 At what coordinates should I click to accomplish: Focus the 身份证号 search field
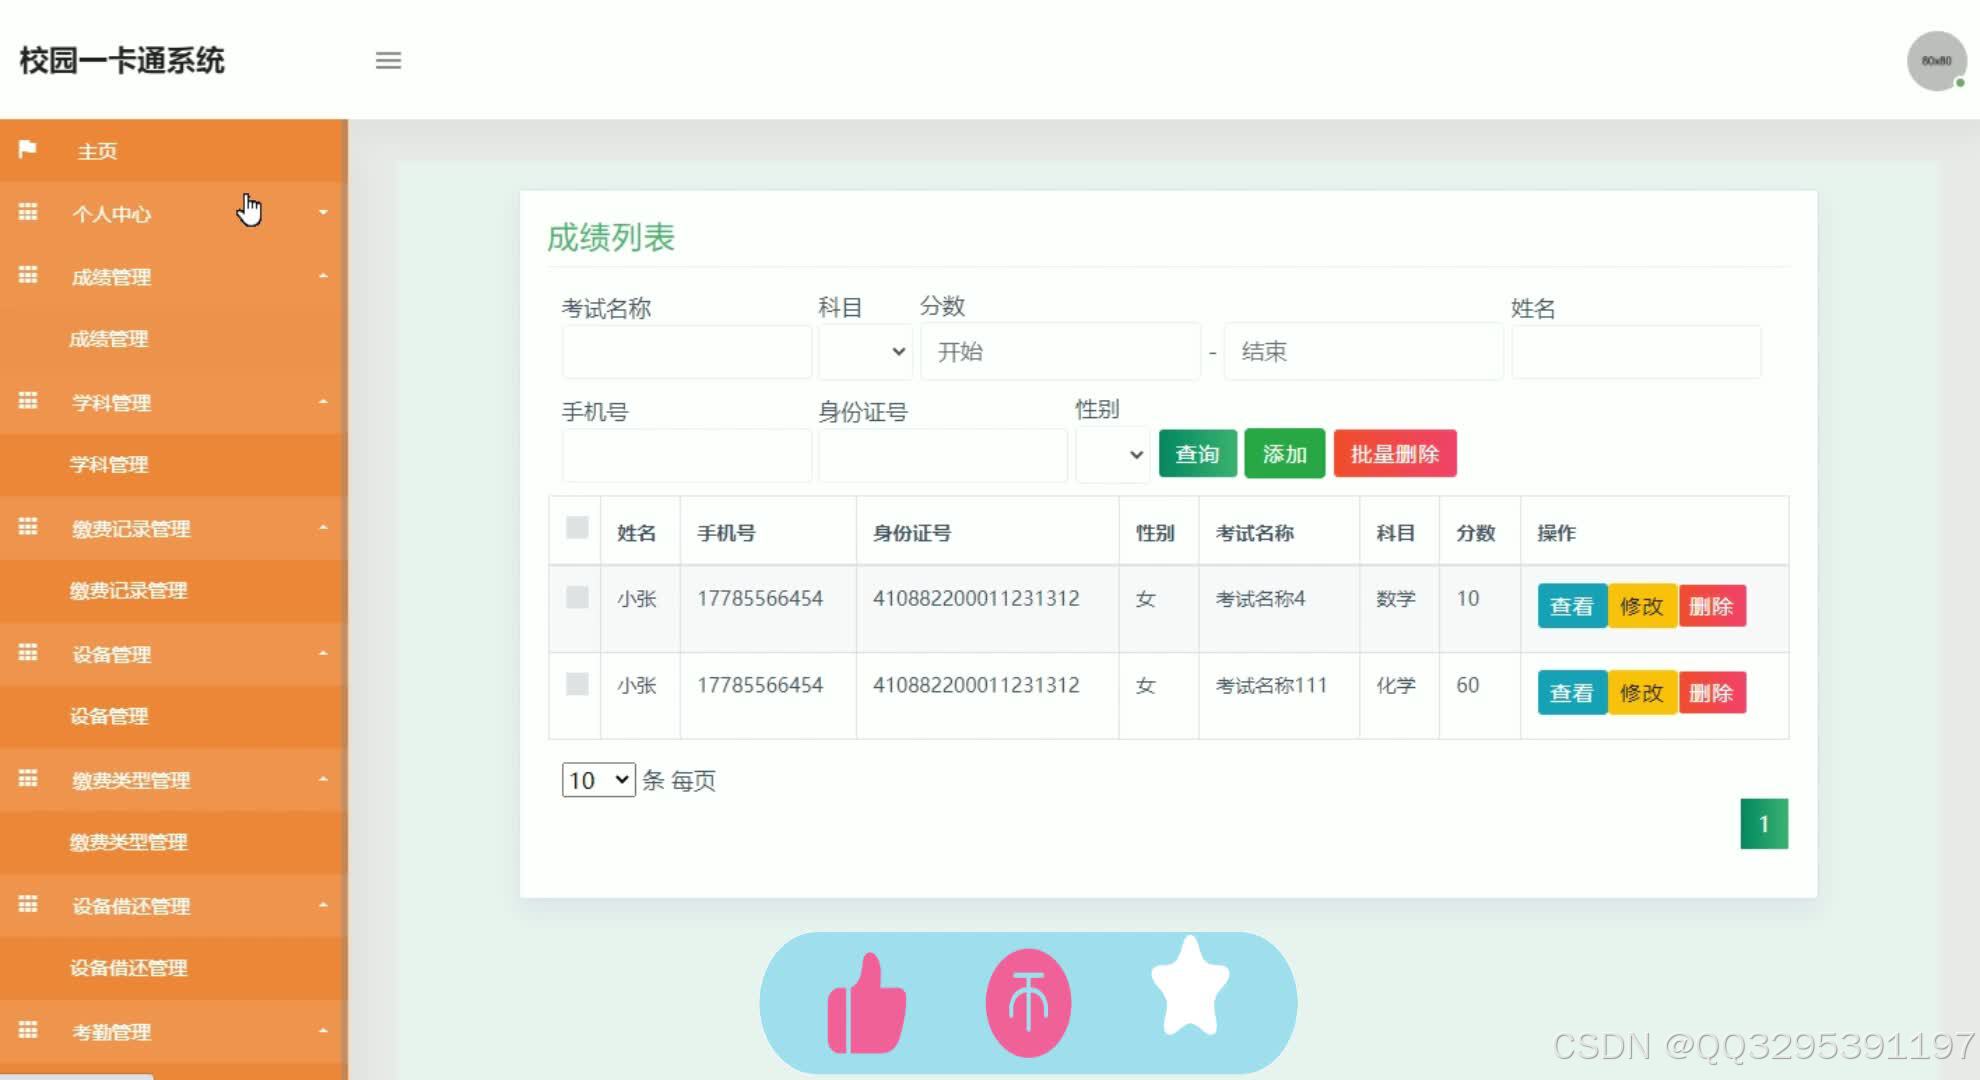(x=942, y=455)
